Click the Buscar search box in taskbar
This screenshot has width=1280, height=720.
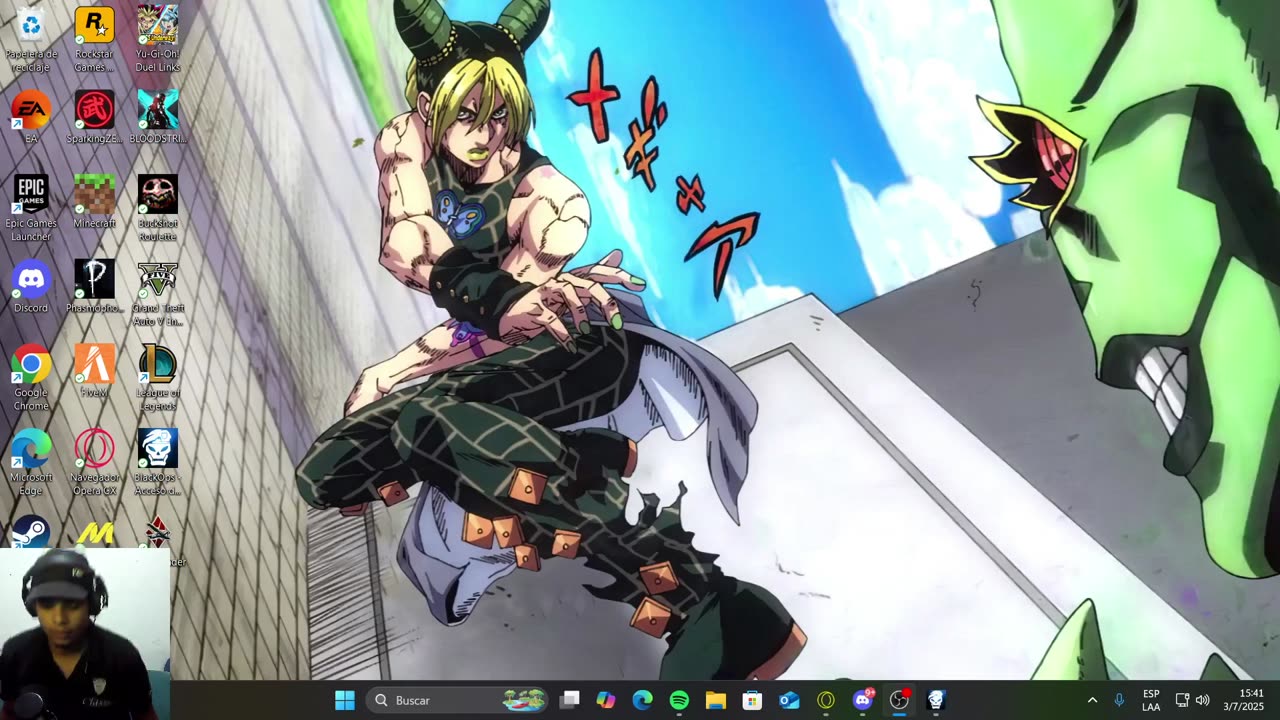click(x=457, y=700)
